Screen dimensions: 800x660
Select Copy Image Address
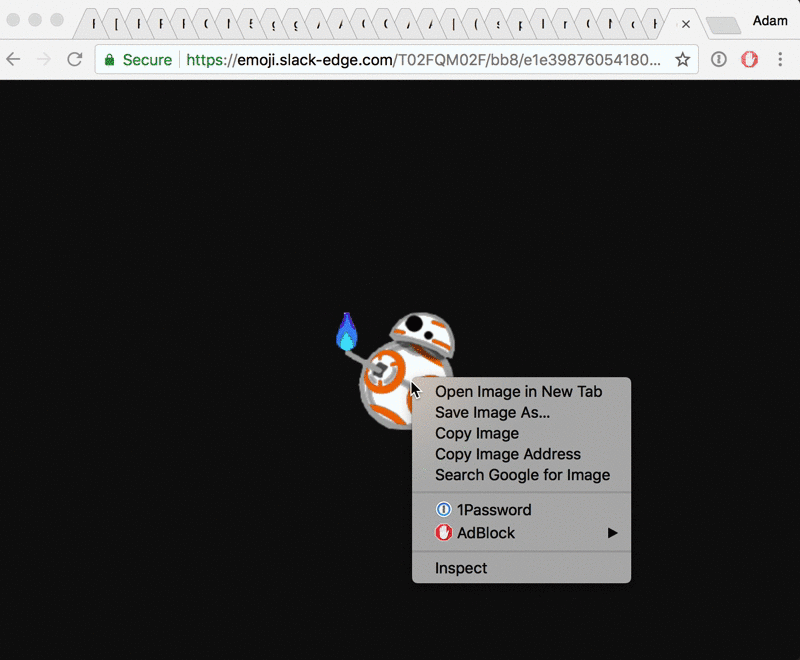[521, 454]
